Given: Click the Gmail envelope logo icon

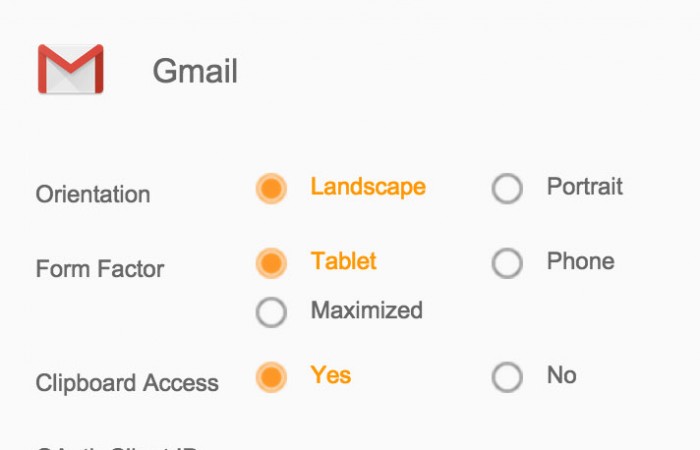Looking at the screenshot, I should 70,70.
